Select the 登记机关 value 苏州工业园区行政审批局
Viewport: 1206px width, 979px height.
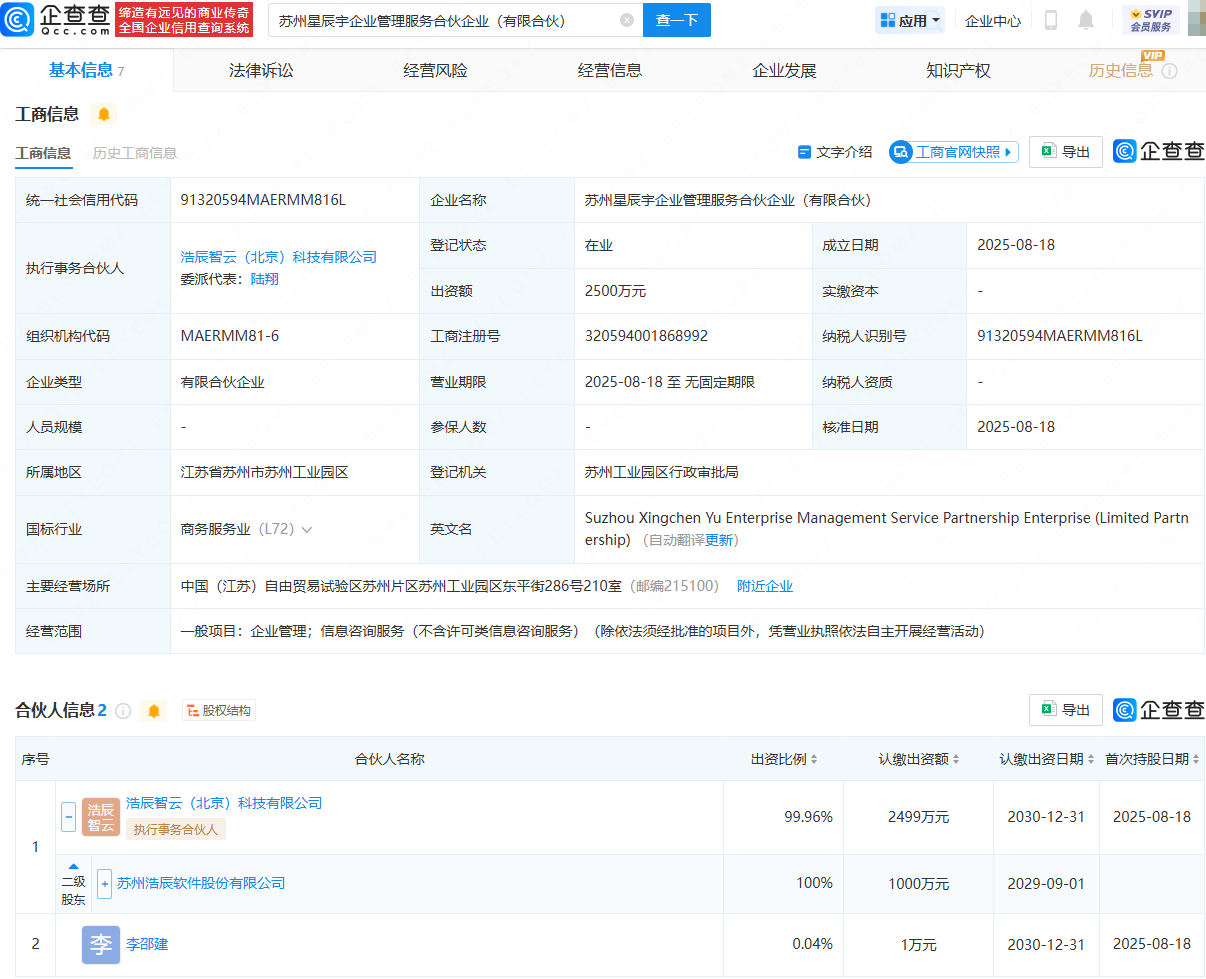[662, 472]
